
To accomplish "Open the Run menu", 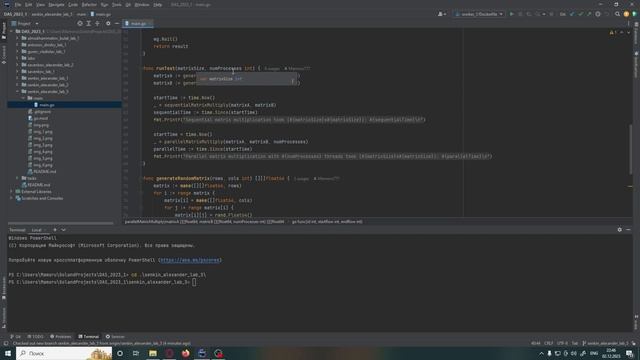I will tap(104, 4).
